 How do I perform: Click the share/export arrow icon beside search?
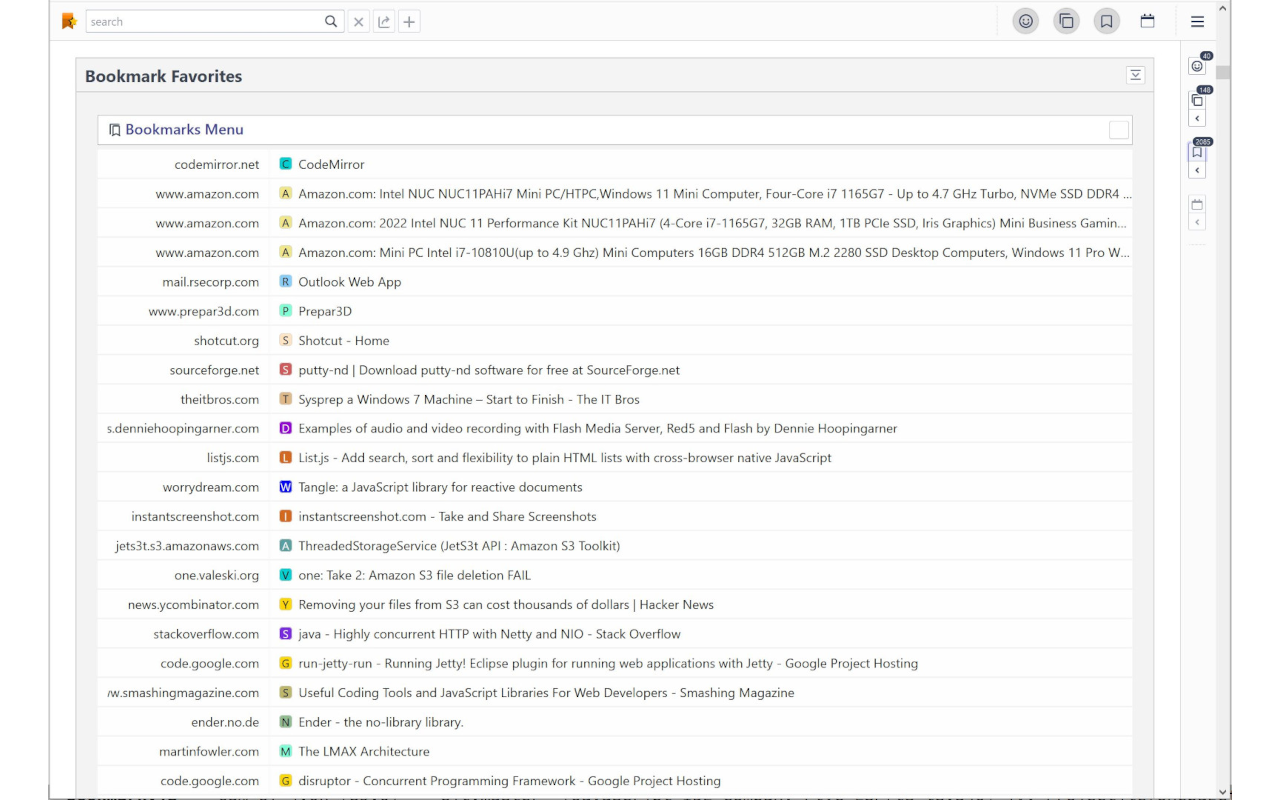[x=384, y=22]
